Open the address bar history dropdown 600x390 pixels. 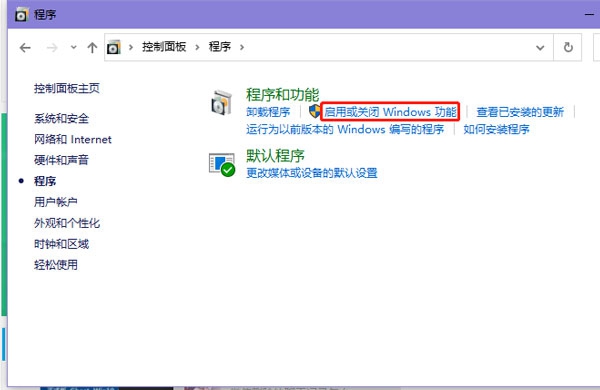[x=540, y=48]
